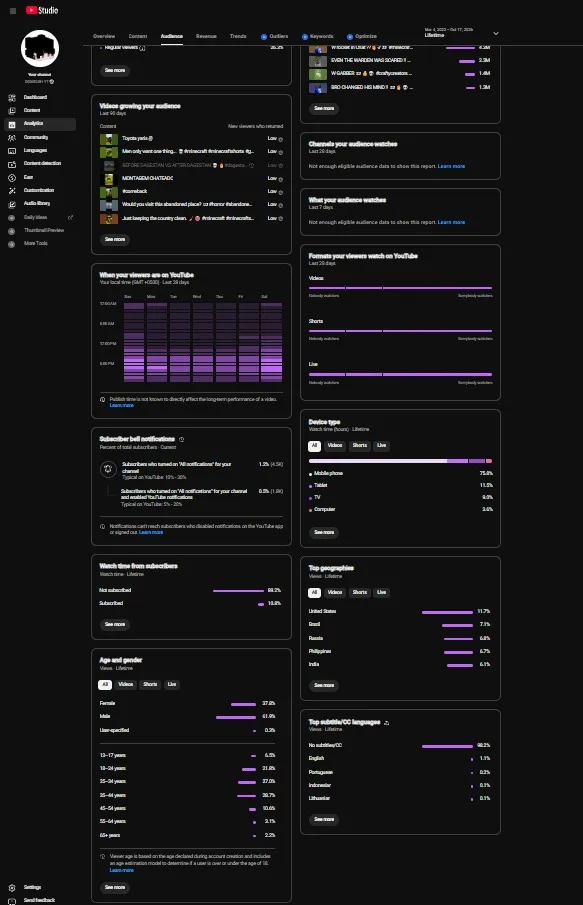Image resolution: width=583 pixels, height=905 pixels.
Task: Select Videos filter in Top geographies card
Action: pos(335,593)
